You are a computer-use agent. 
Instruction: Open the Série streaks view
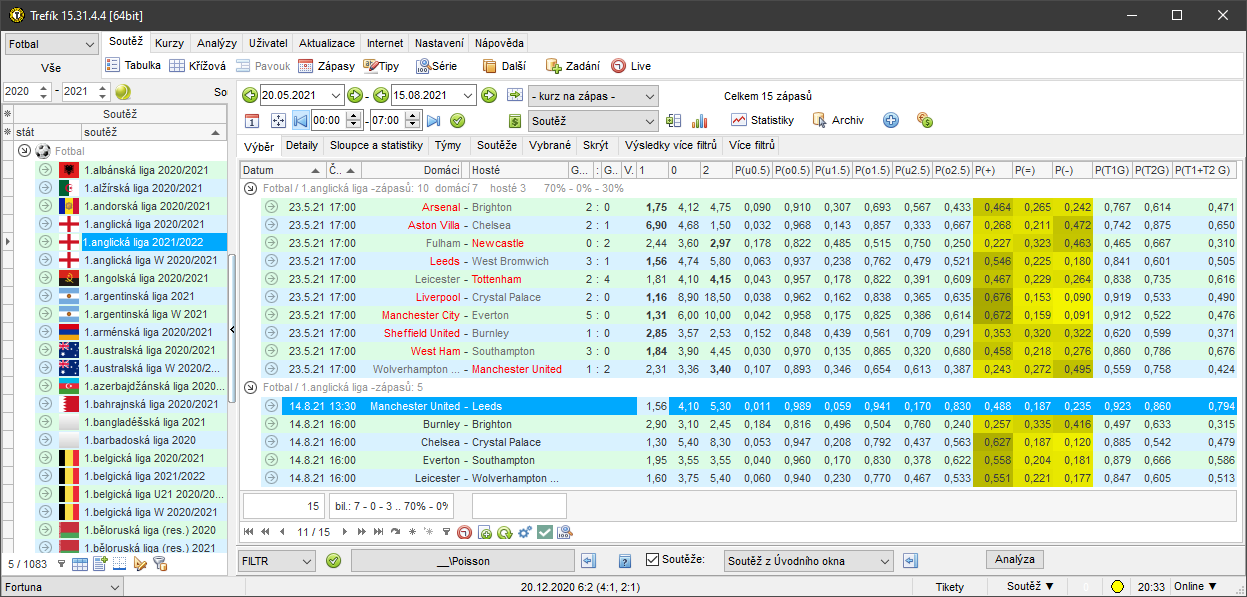[x=437, y=66]
